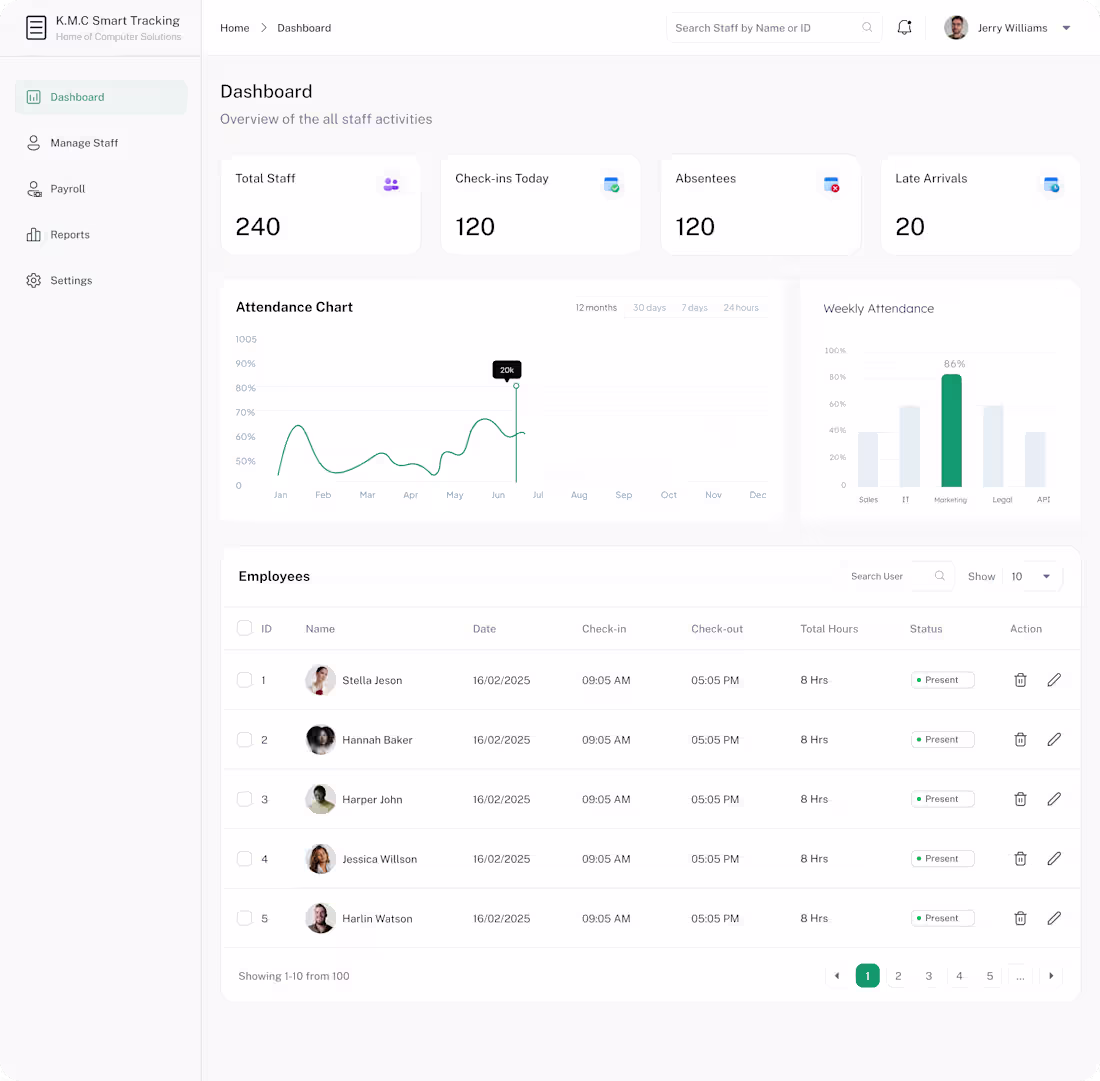
Task: Go to page 1 of employees
Action: [867, 976]
